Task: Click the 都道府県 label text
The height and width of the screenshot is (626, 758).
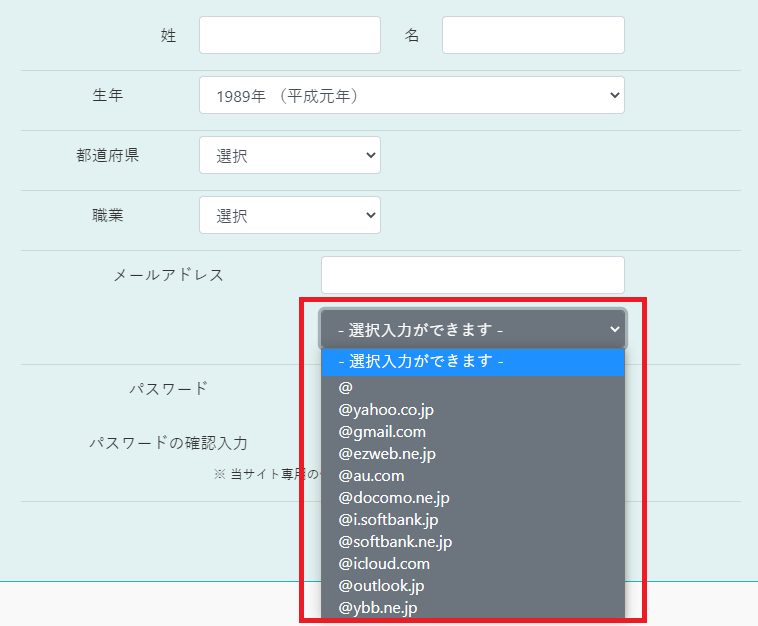Action: [x=108, y=155]
